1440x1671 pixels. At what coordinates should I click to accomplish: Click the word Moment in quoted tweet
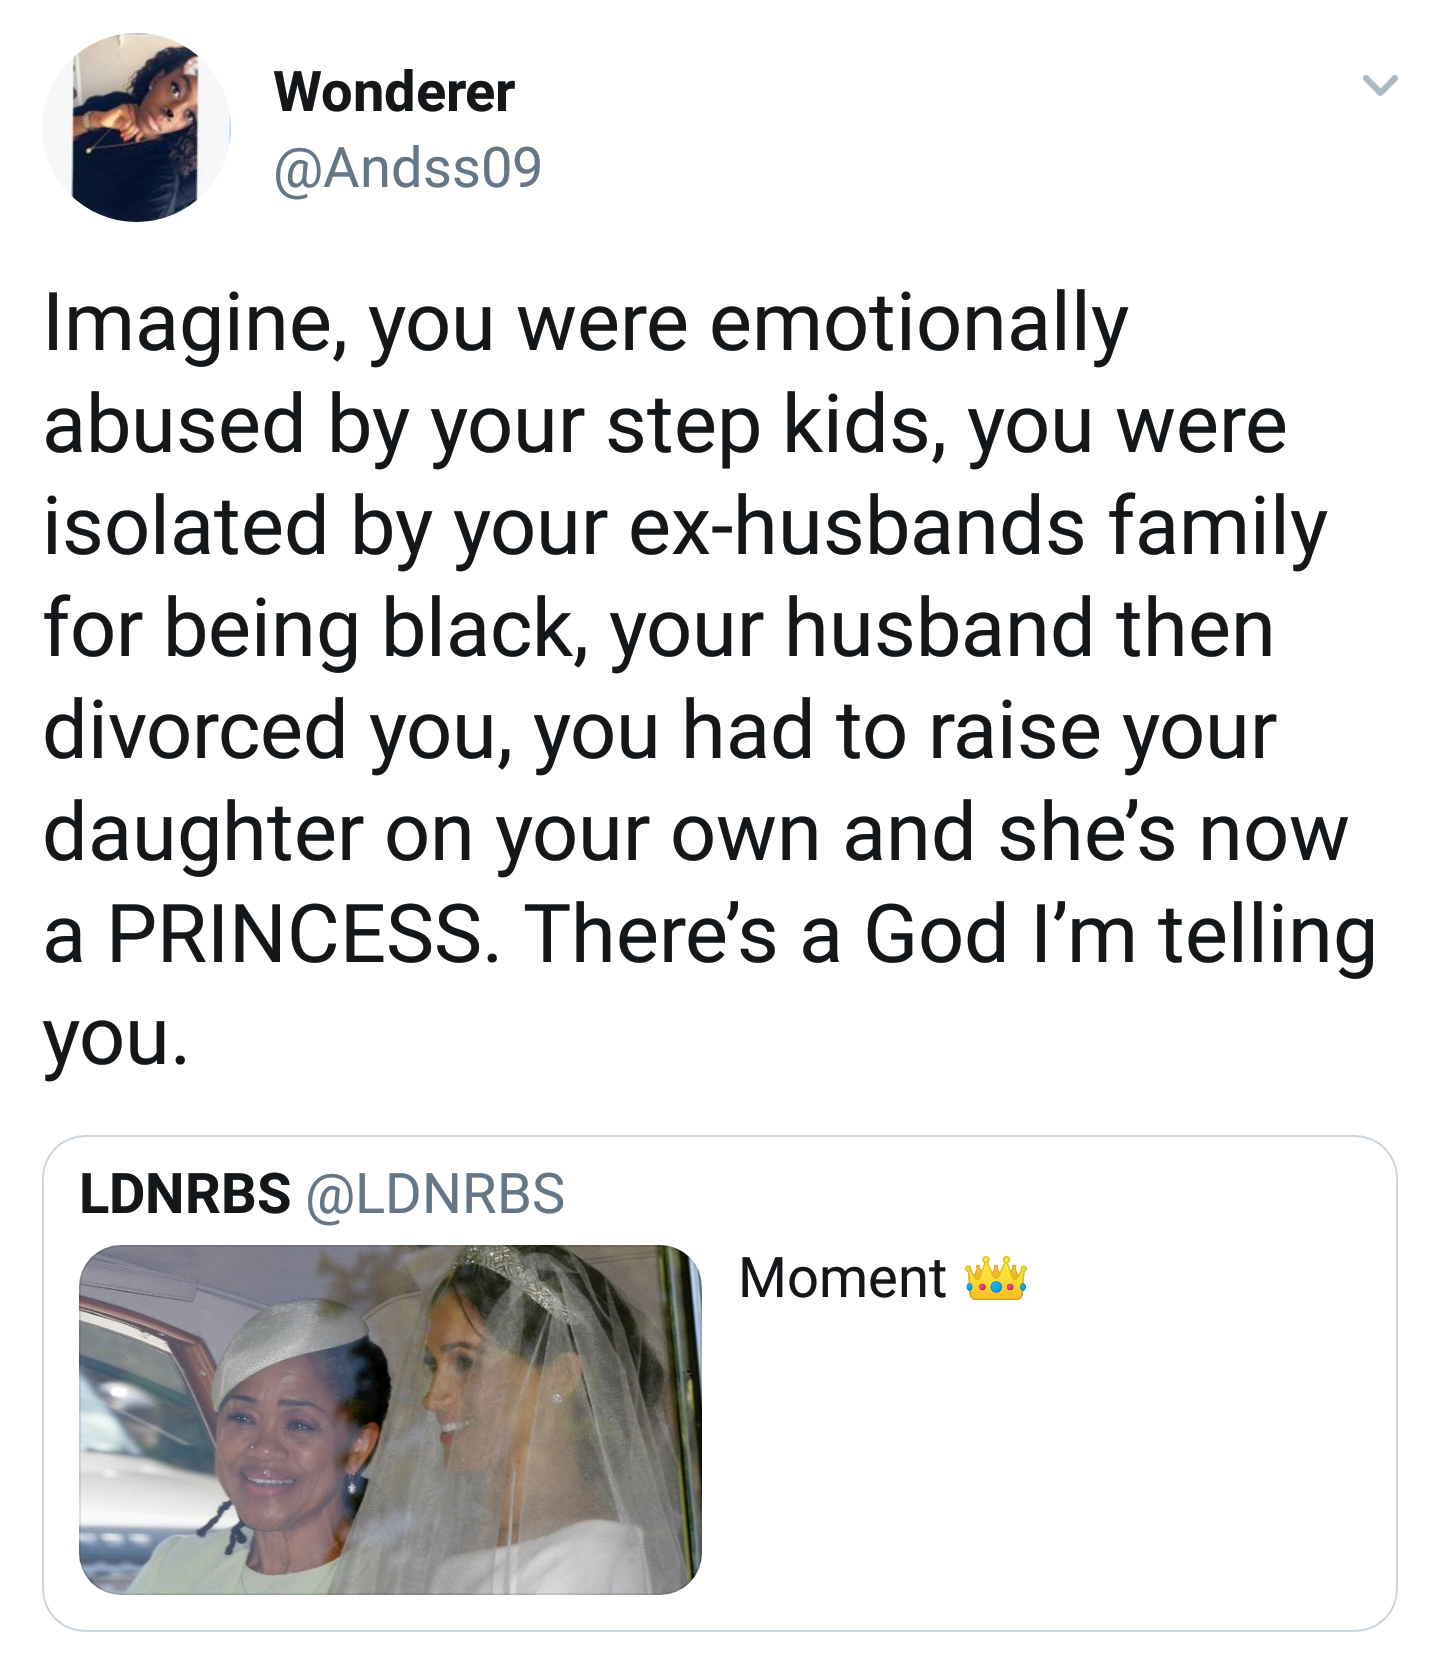[842, 1279]
